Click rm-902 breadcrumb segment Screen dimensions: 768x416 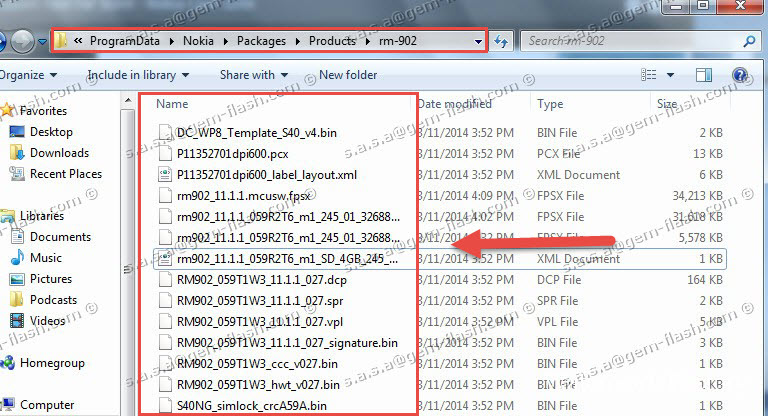[398, 41]
